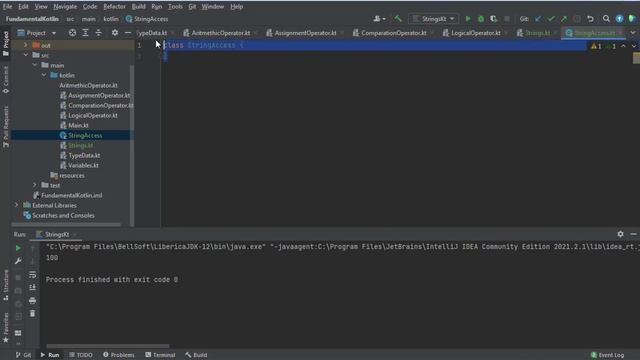Select TypeData.kt in the project tree
640x360 pixels.
[84, 155]
